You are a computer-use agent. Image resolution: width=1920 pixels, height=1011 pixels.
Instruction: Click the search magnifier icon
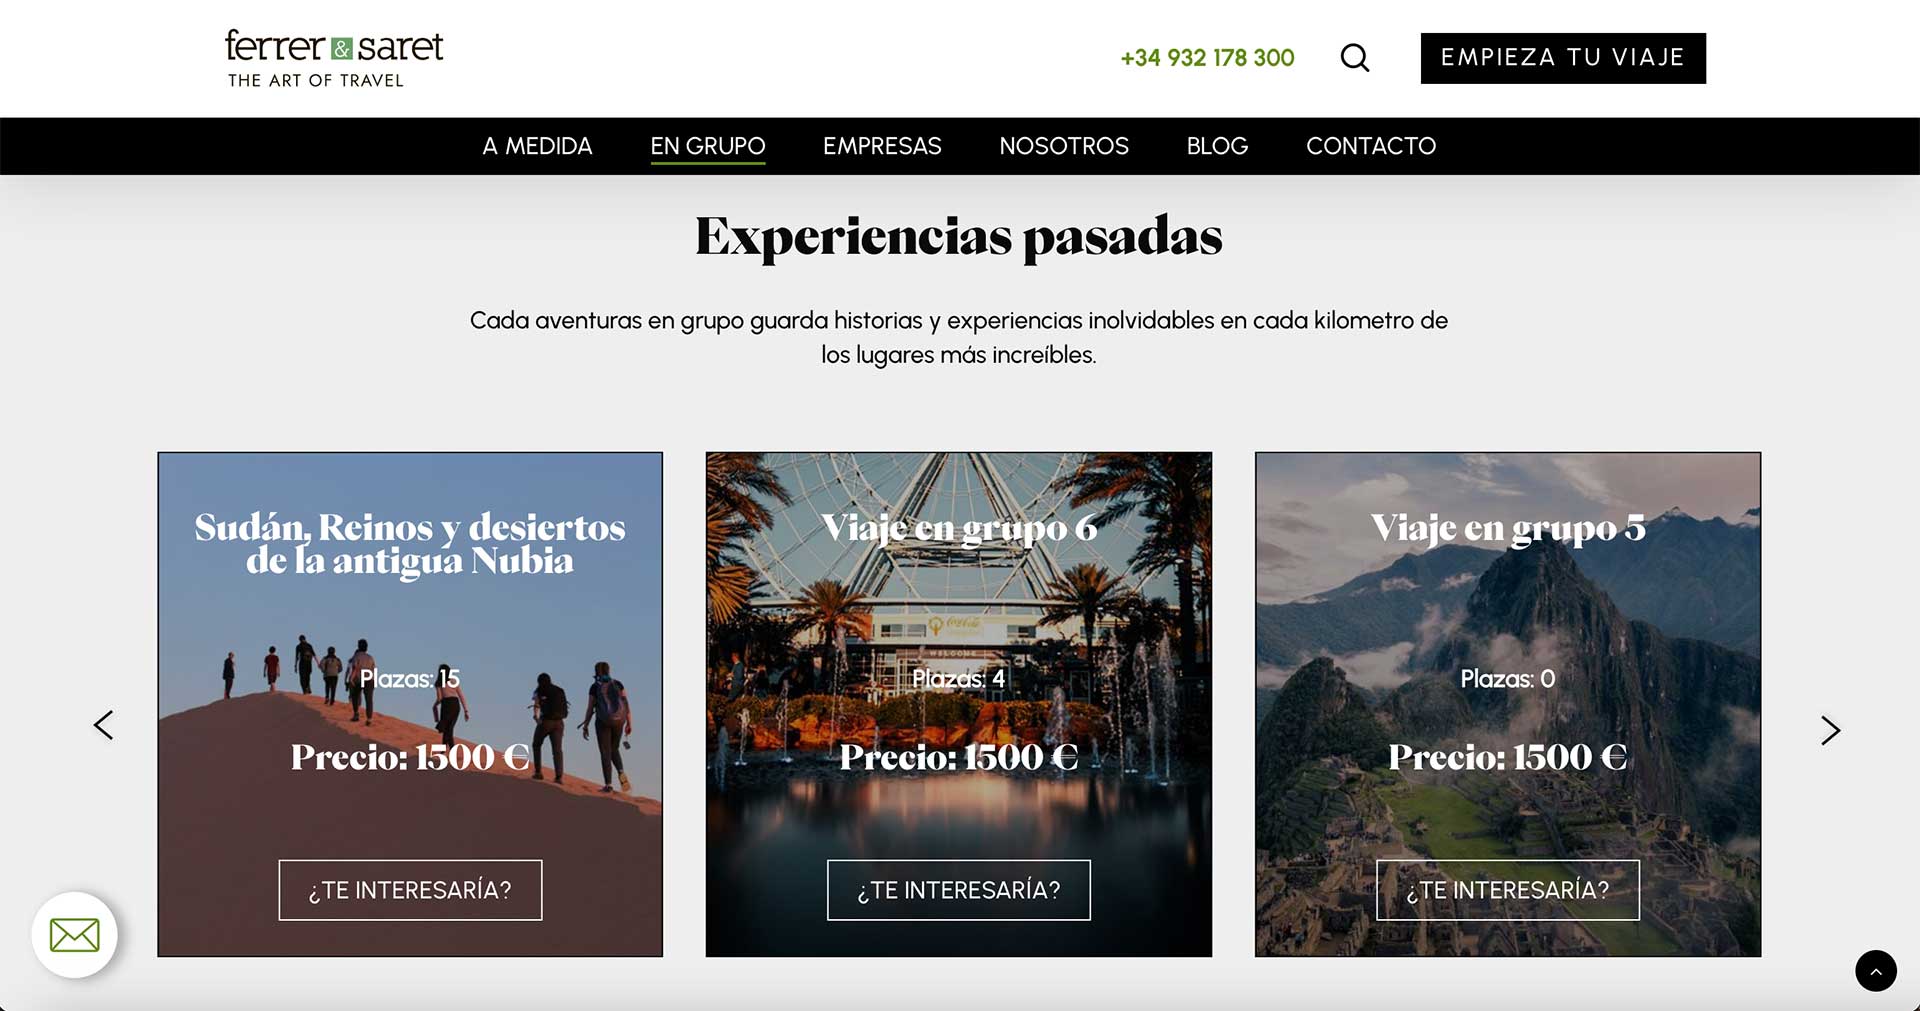[1355, 58]
